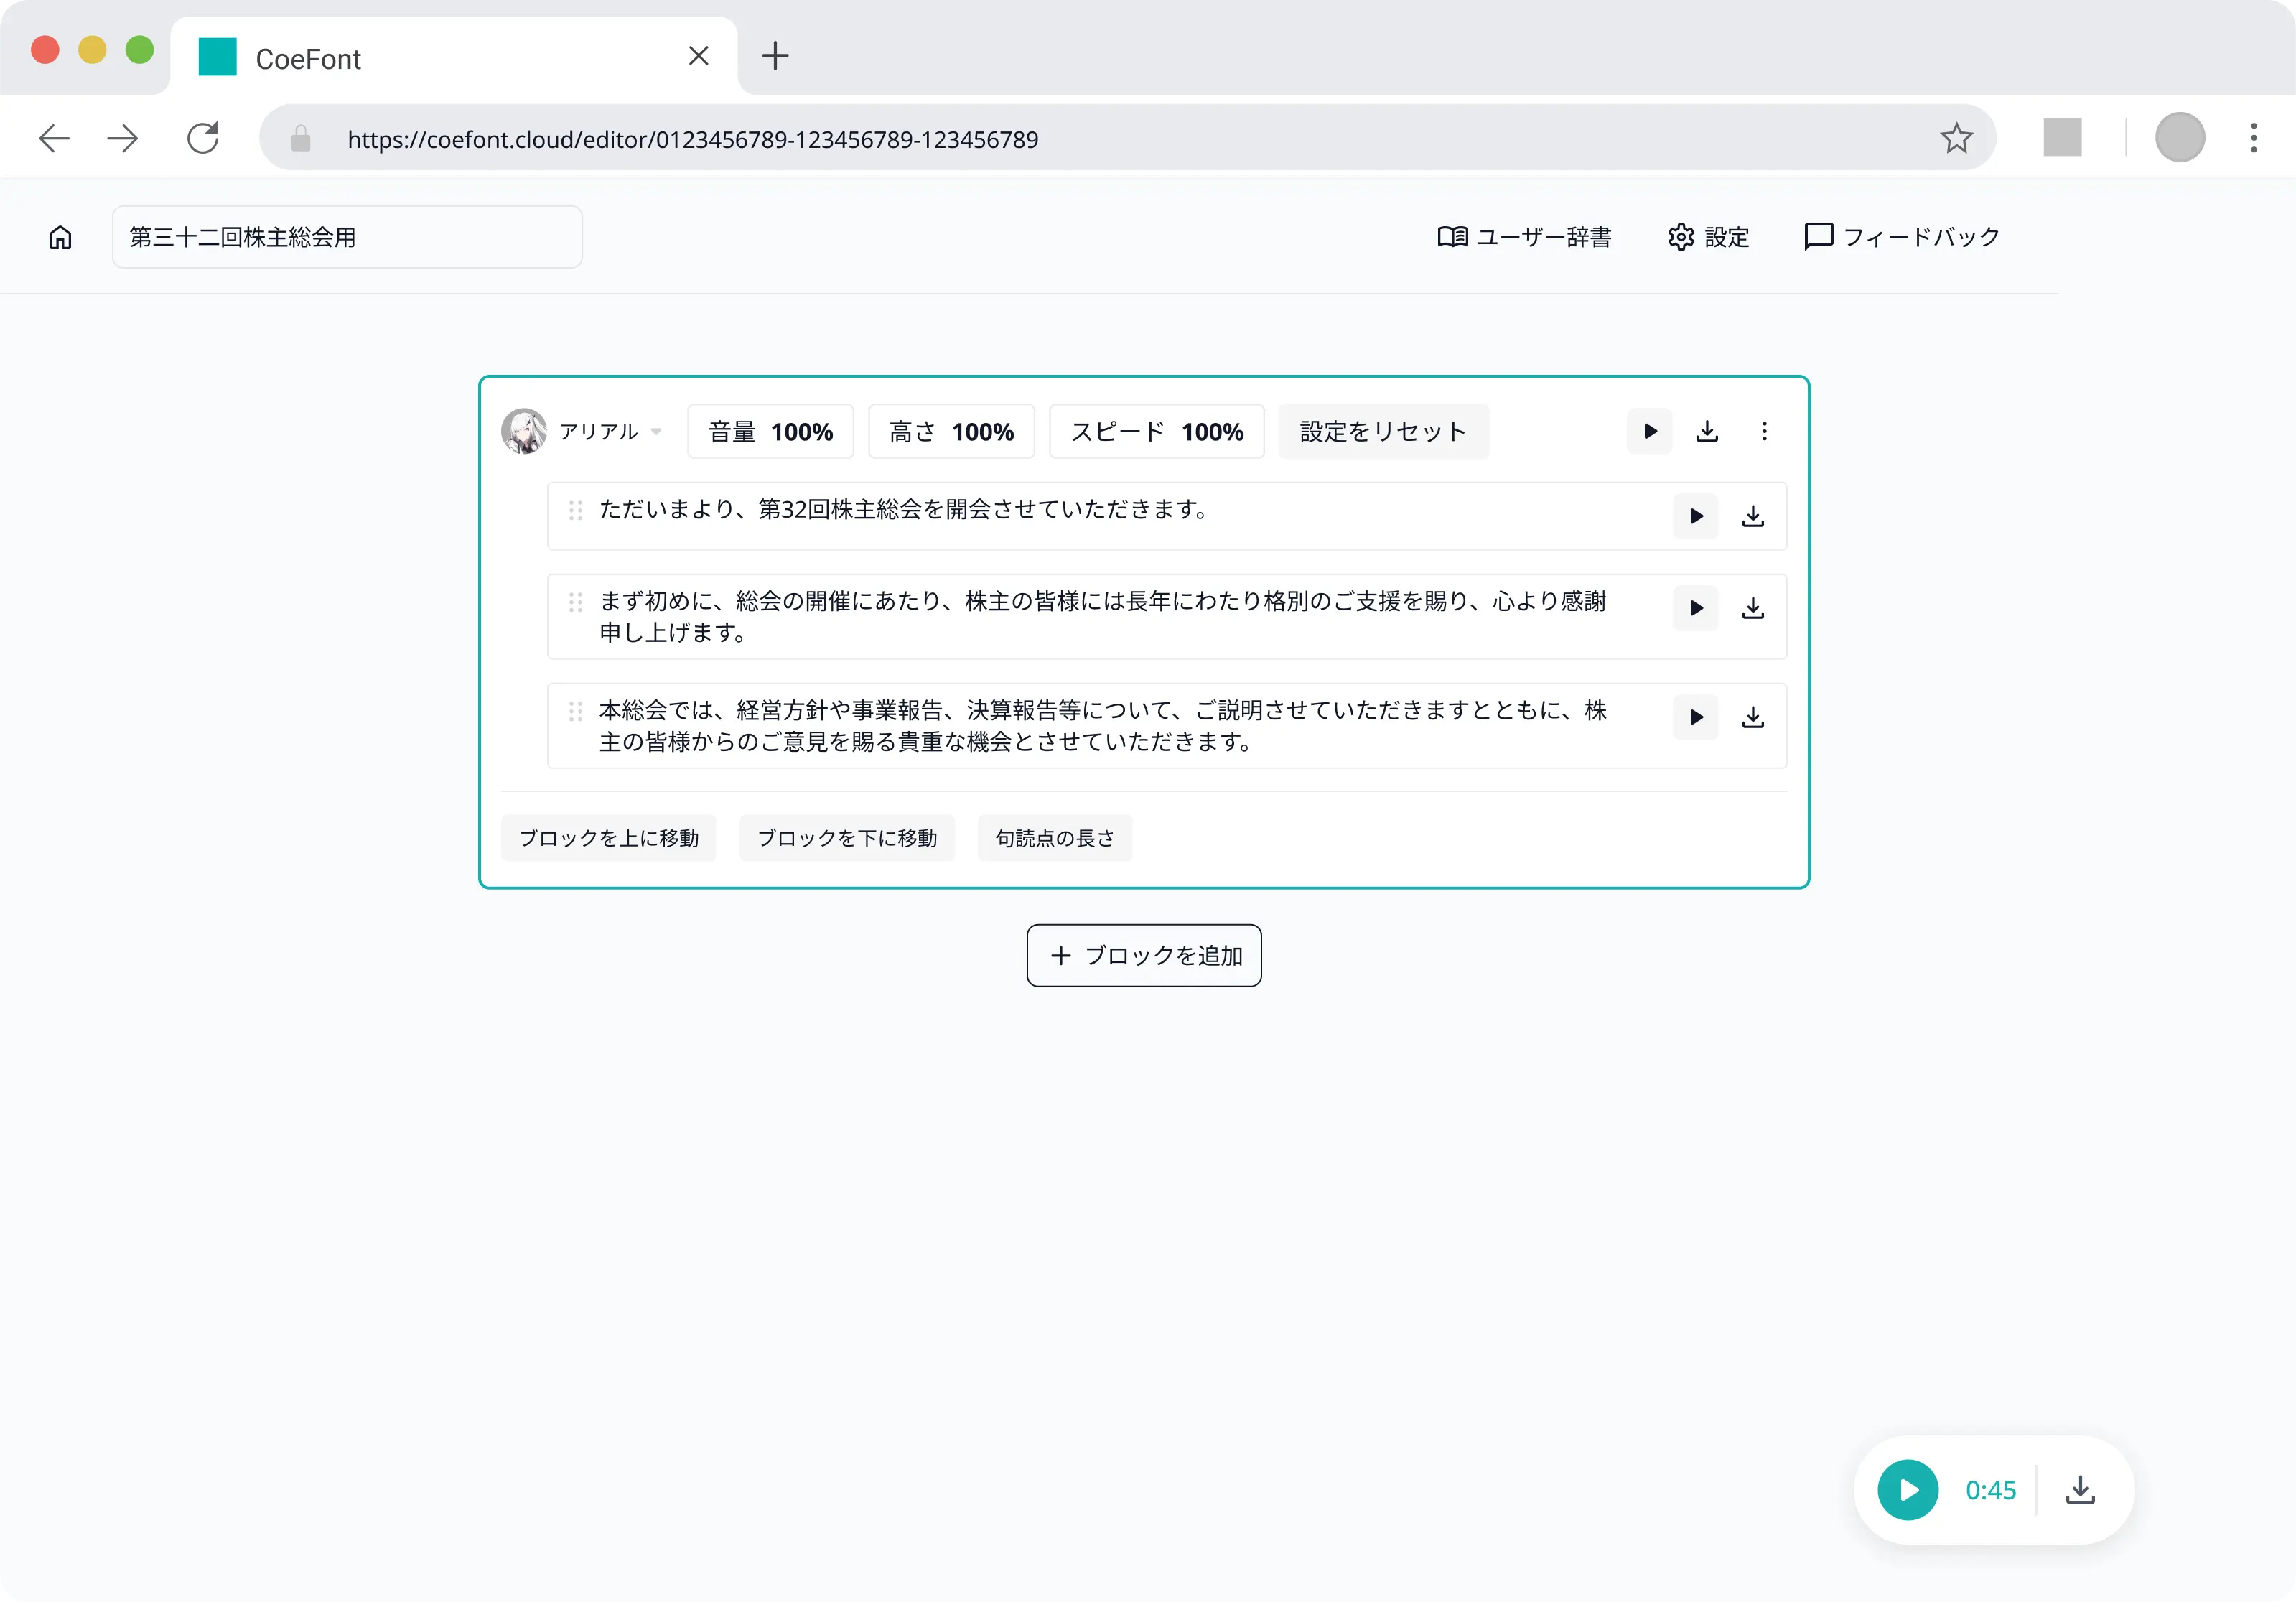Screen dimensions: 2296x1602
Task: Expand the アリアル voice dropdown arrow
Action: pyautogui.click(x=656, y=432)
